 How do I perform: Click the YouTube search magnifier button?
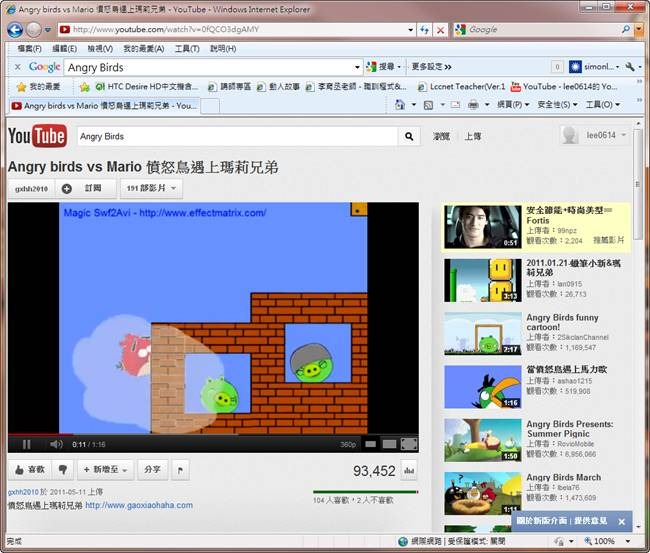coord(409,136)
